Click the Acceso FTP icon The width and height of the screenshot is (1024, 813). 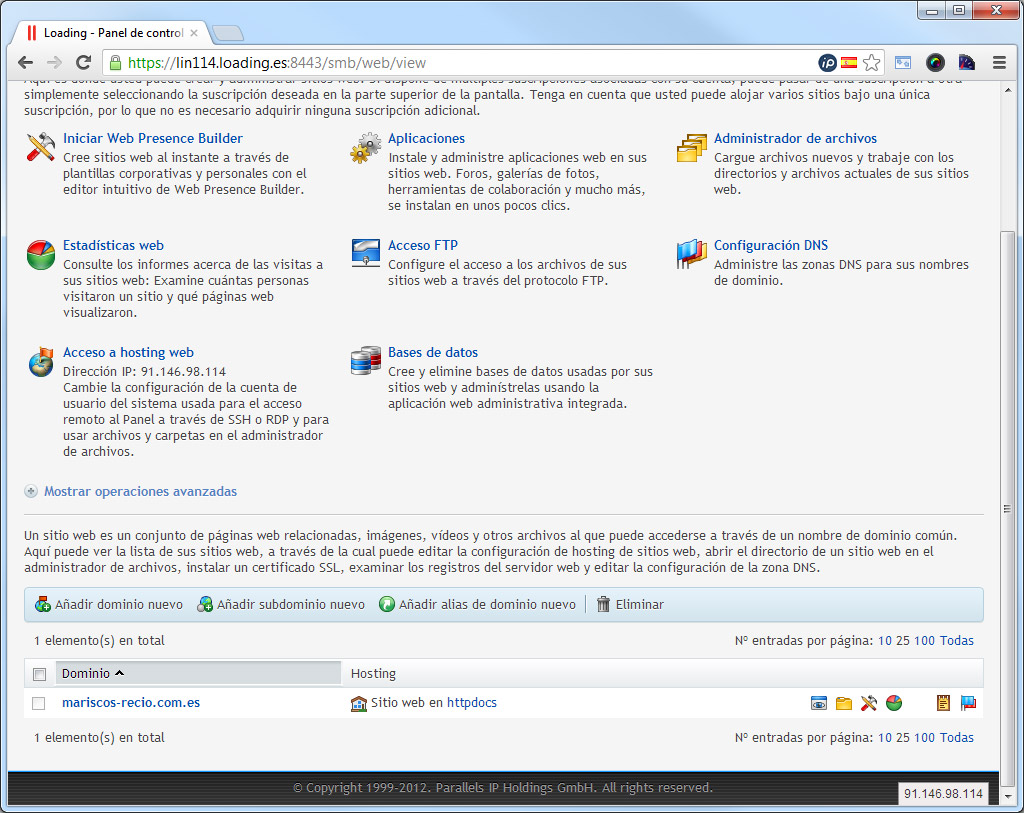(366, 253)
